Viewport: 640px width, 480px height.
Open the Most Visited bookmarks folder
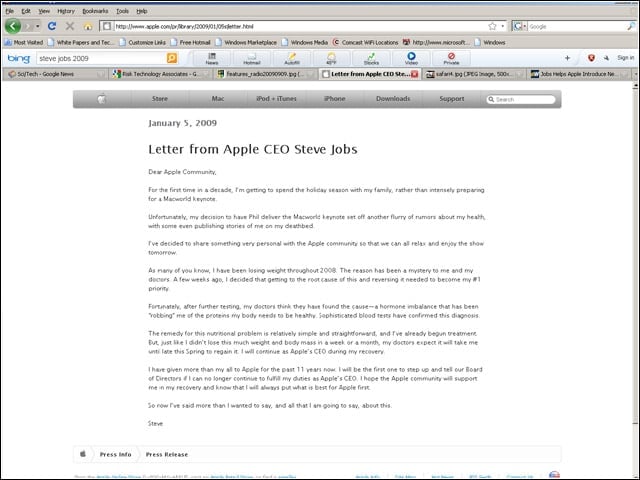(x=24, y=42)
